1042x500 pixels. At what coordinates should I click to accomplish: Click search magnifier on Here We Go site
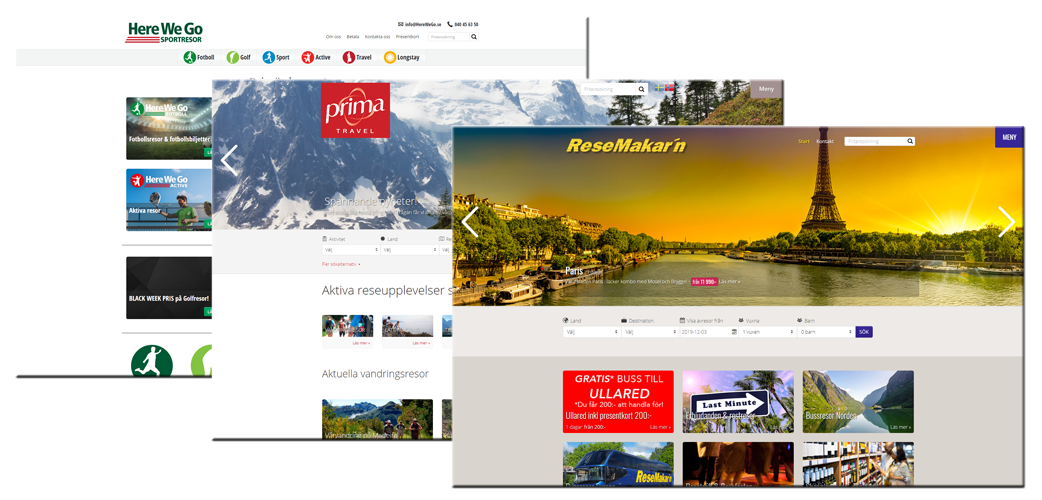click(474, 37)
